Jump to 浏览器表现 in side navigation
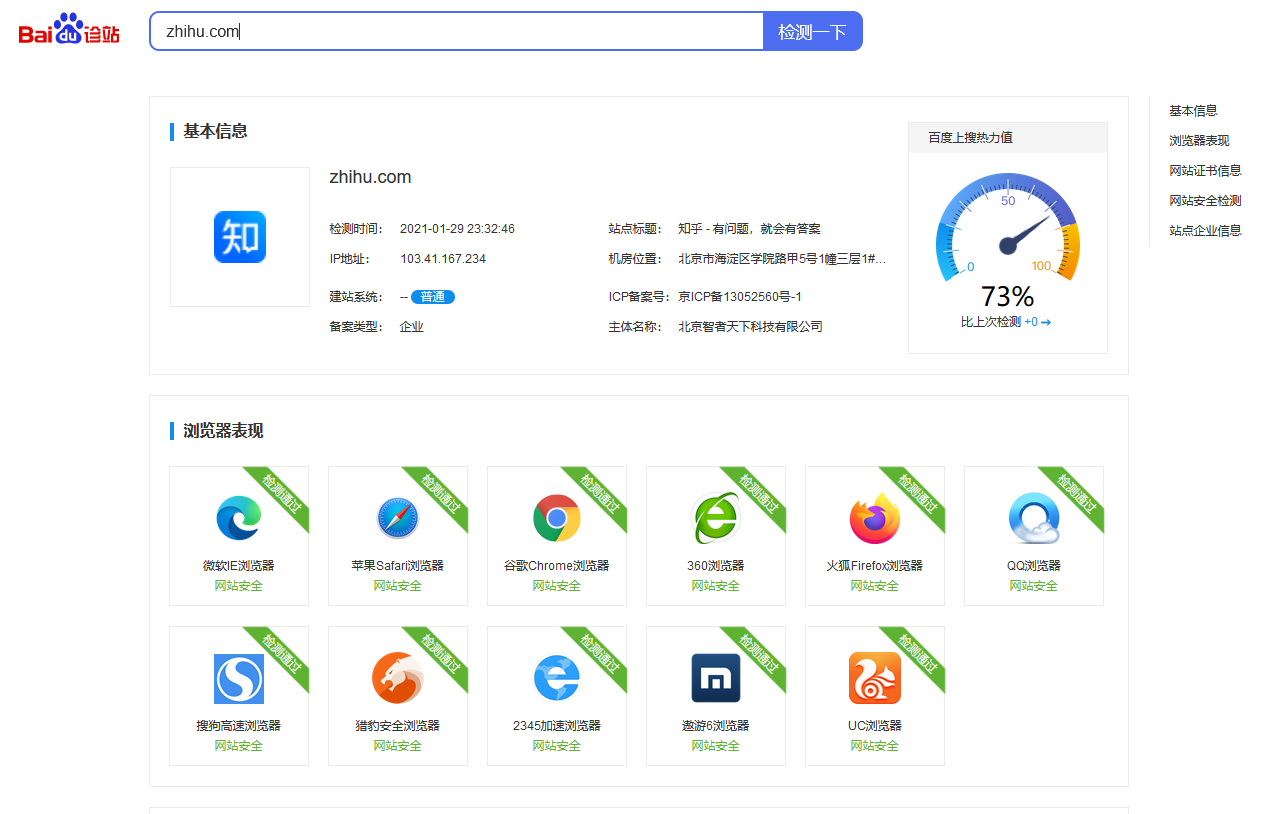 click(x=1199, y=141)
